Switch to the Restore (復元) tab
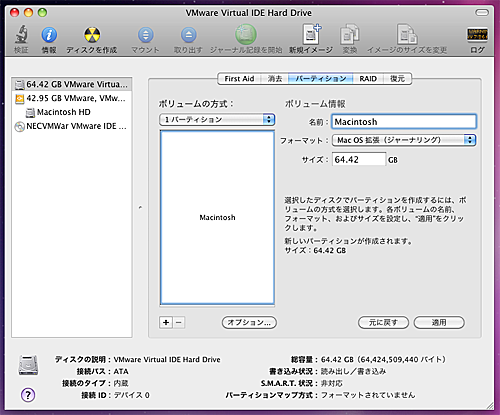This screenshot has width=500, height=415. tap(397, 79)
